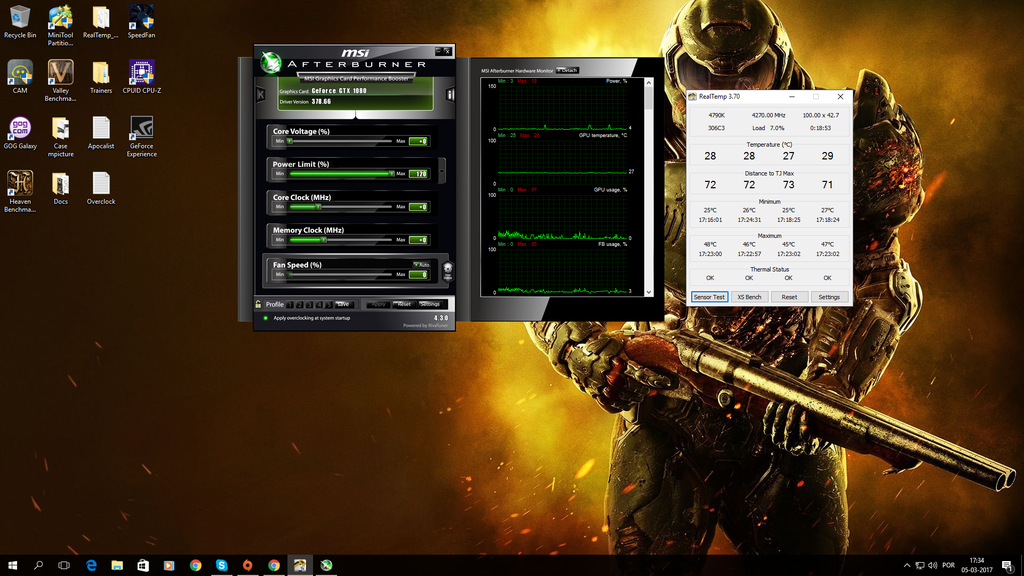The image size is (1024, 576).
Task: Open Afterburner Settings
Action: tap(430, 304)
